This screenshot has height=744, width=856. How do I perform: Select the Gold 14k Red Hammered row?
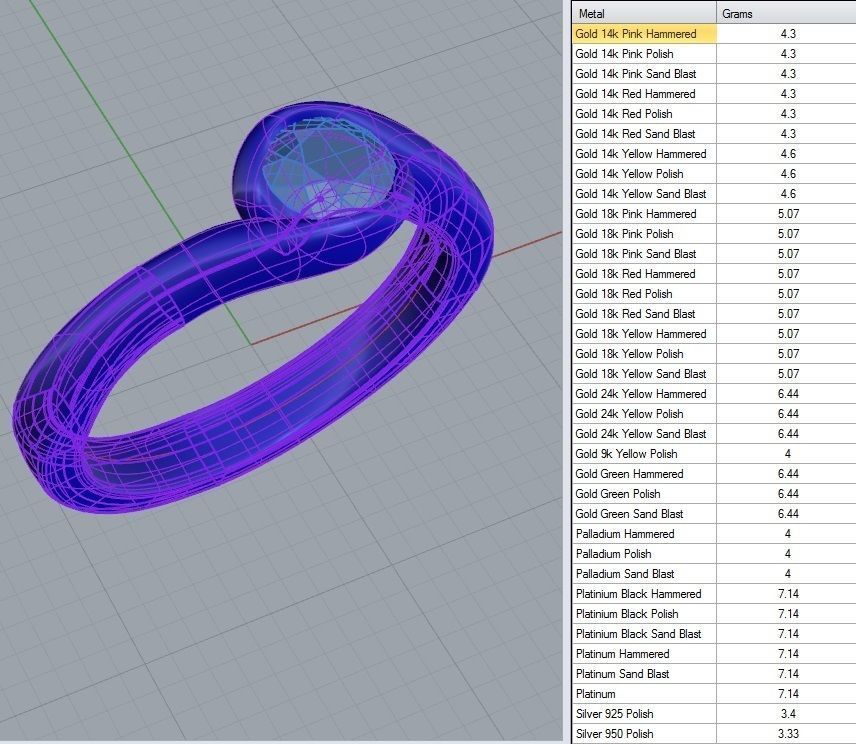(x=714, y=94)
